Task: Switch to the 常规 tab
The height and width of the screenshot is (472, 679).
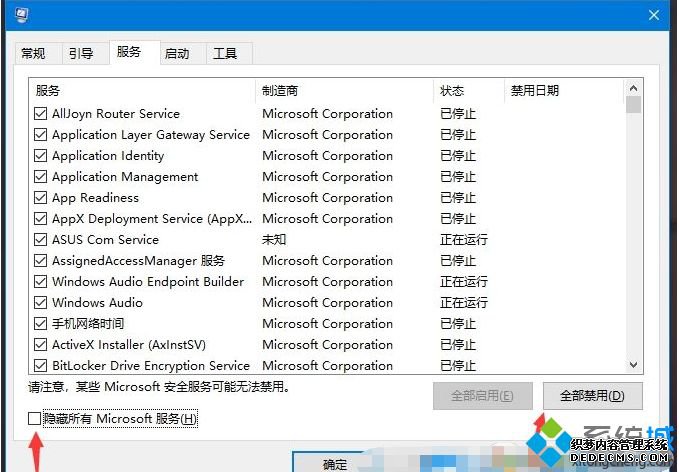Action: click(33, 54)
